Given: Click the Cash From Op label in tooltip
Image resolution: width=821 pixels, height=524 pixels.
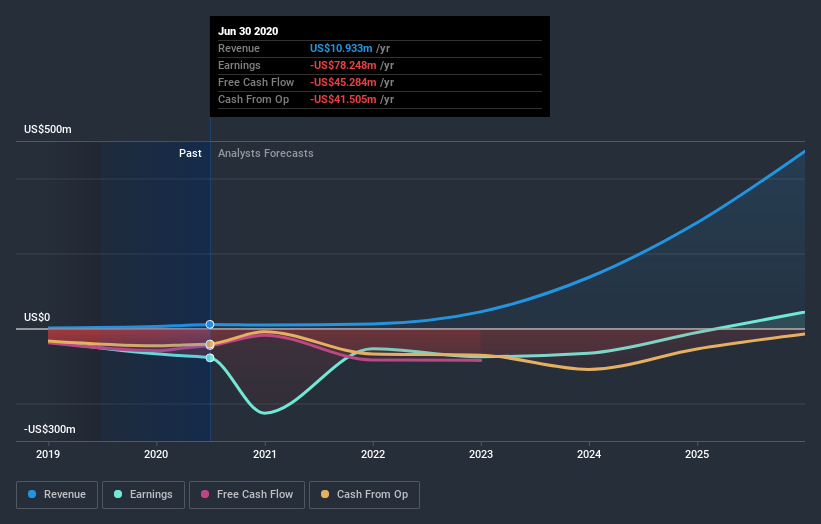Looking at the screenshot, I should pos(253,99).
